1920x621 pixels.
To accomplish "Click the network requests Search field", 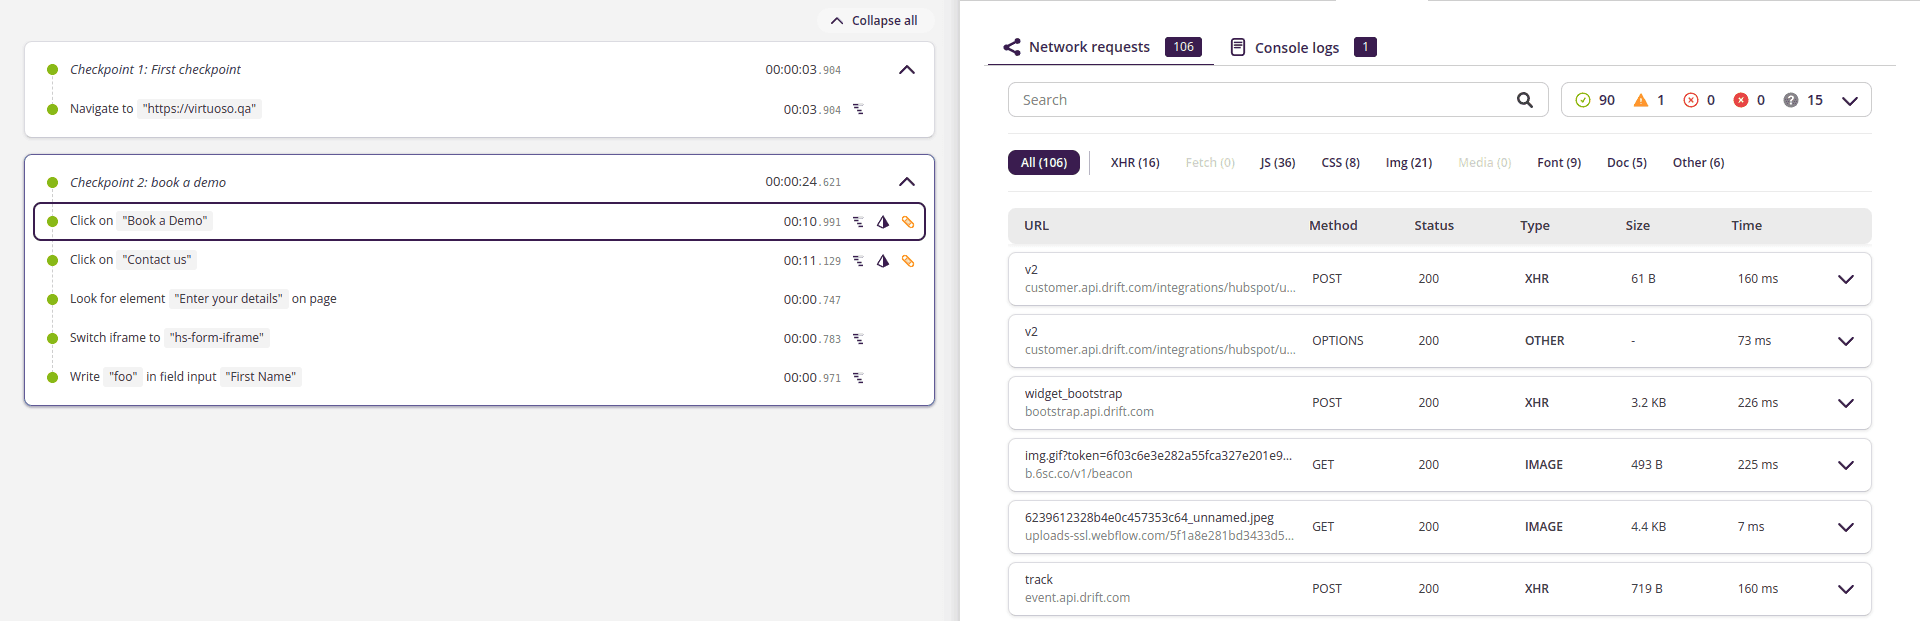I will (x=1260, y=100).
